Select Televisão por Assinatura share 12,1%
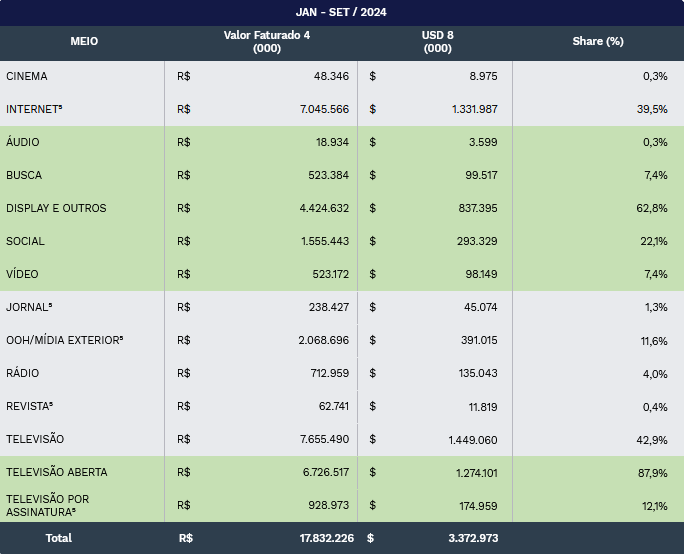 (655, 506)
